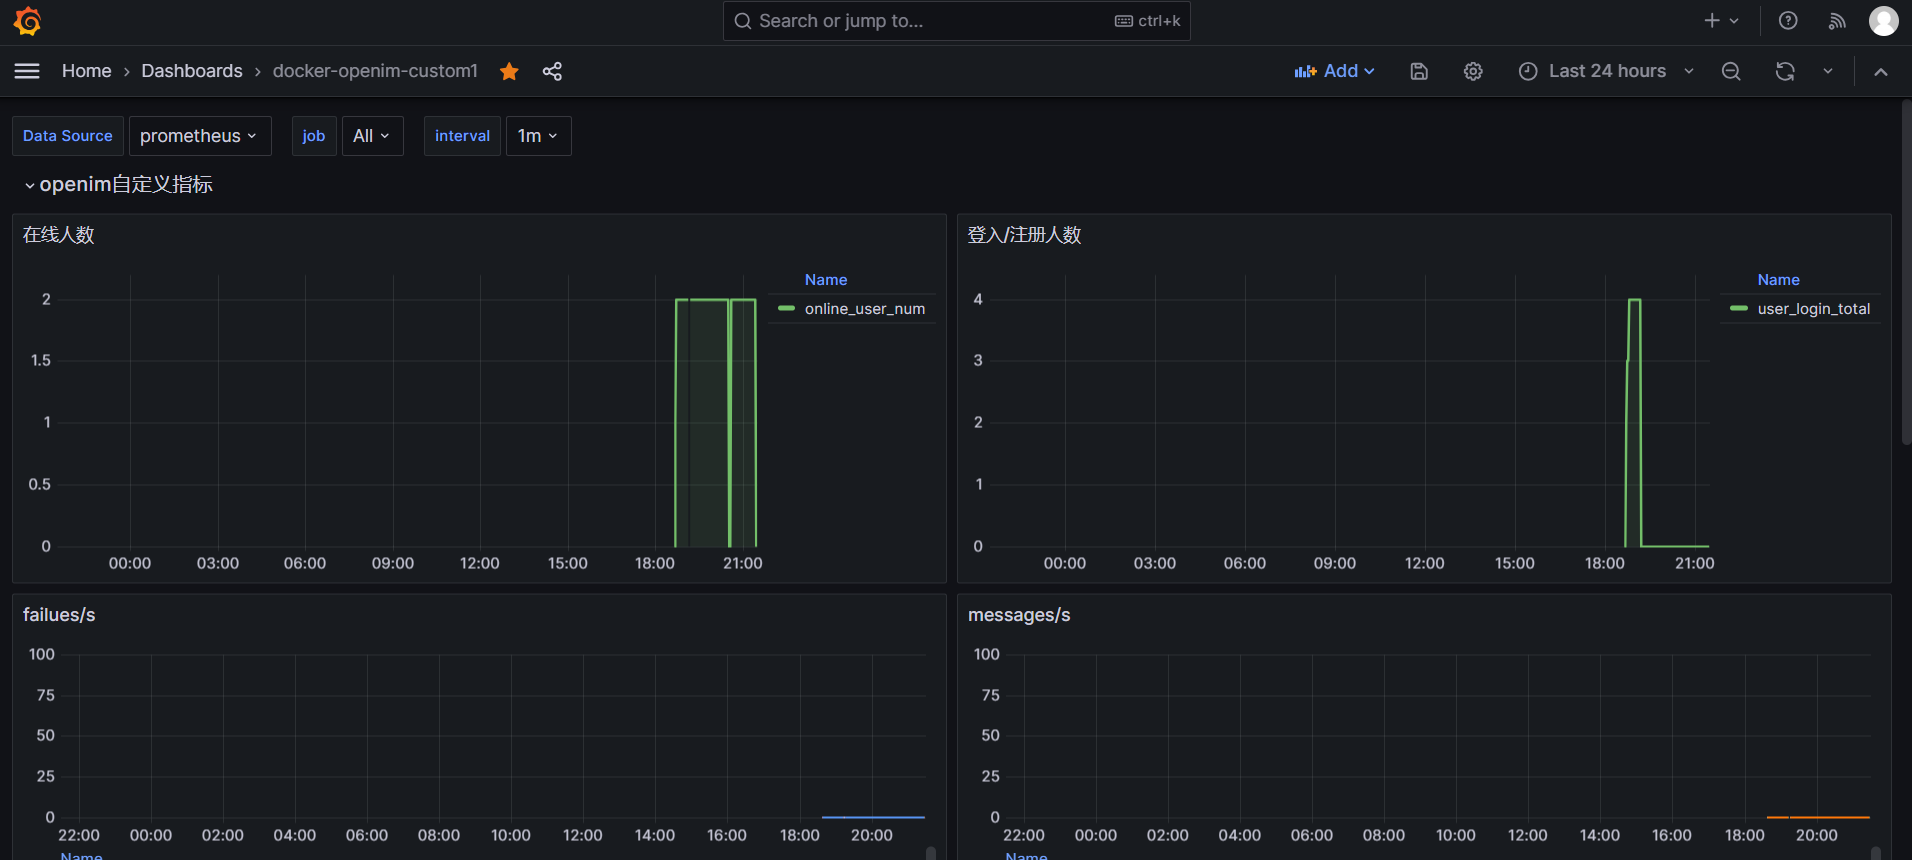
Task: Open the hamburger navigation menu
Action: click(27, 71)
